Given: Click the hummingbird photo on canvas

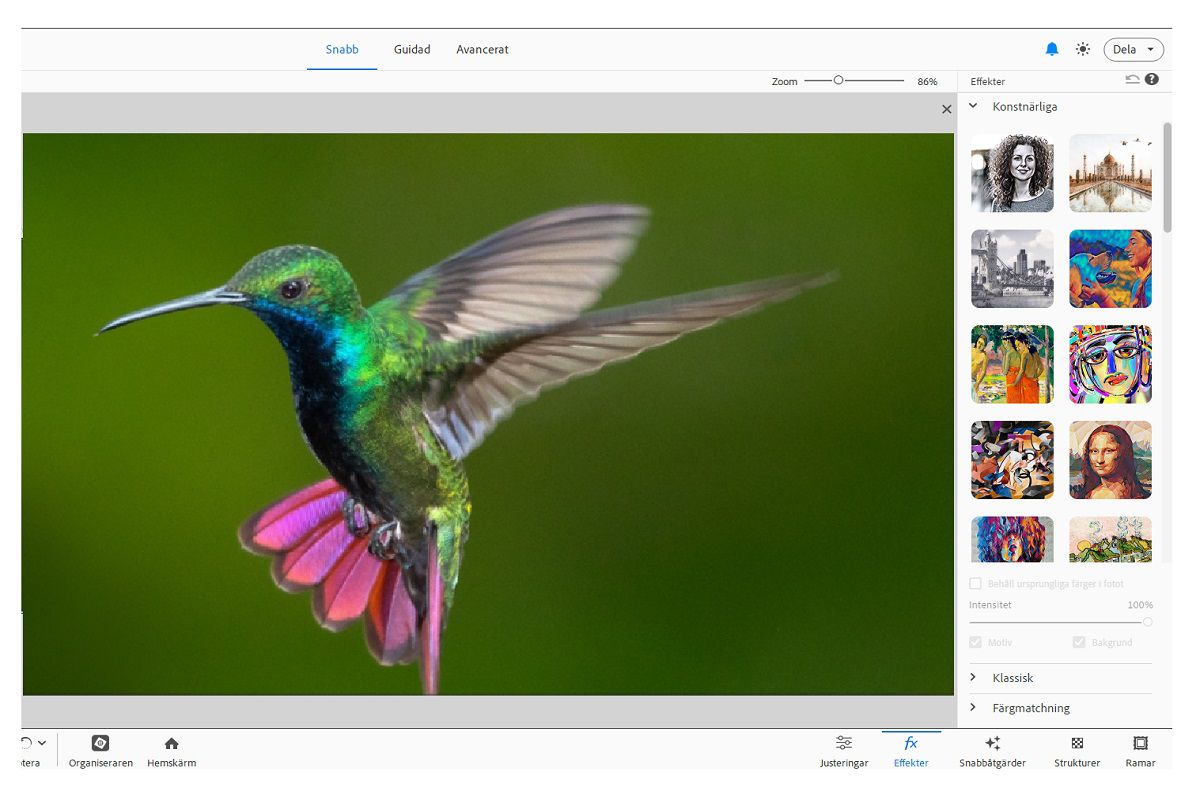Looking at the screenshot, I should (x=488, y=414).
